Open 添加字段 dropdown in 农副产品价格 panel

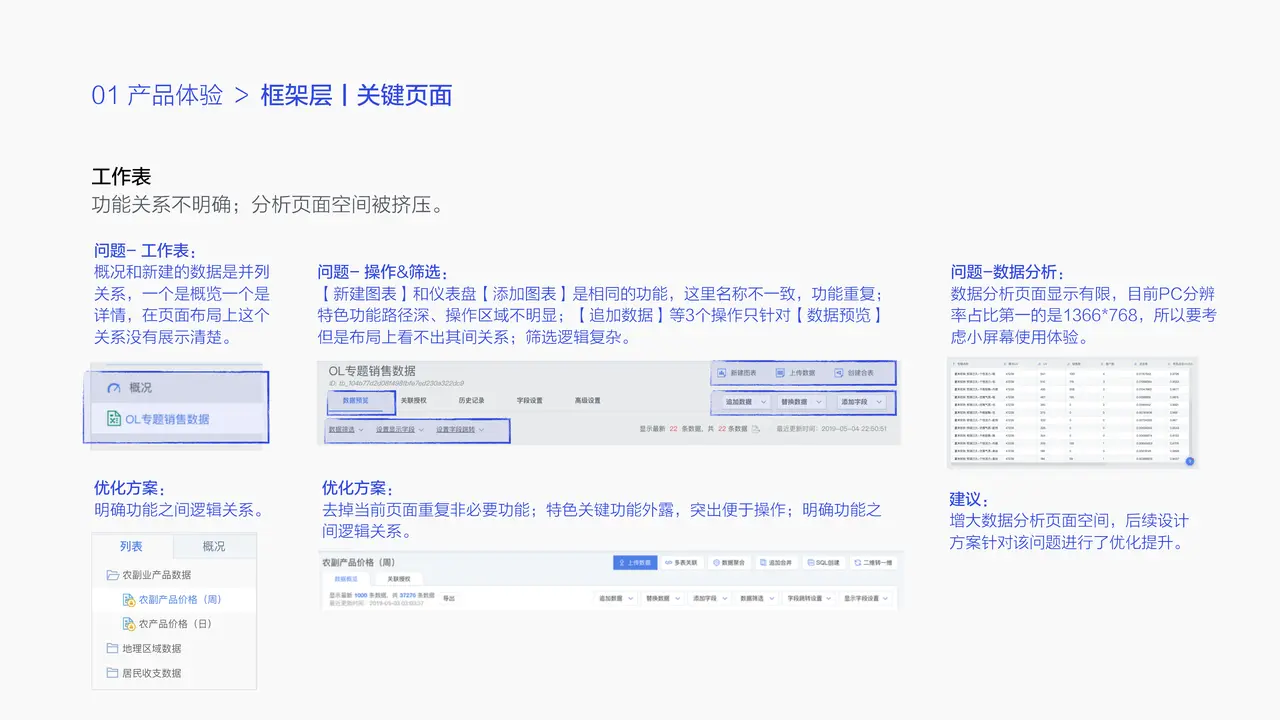711,598
